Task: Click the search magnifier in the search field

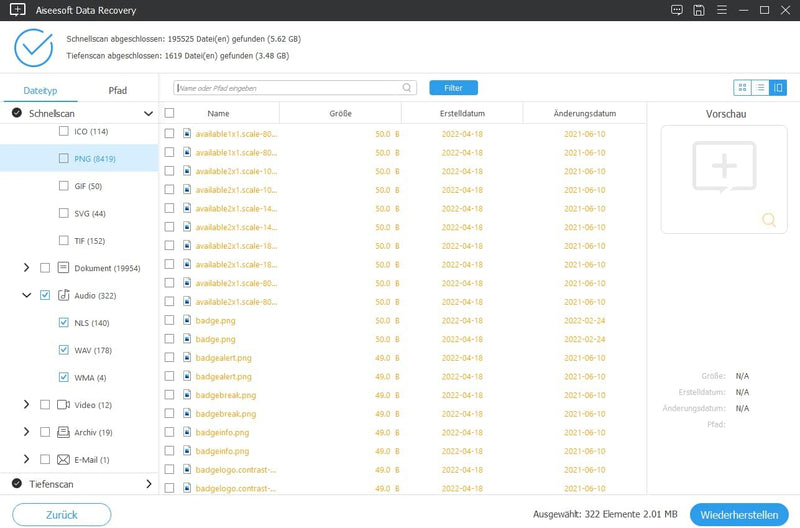Action: [x=407, y=88]
